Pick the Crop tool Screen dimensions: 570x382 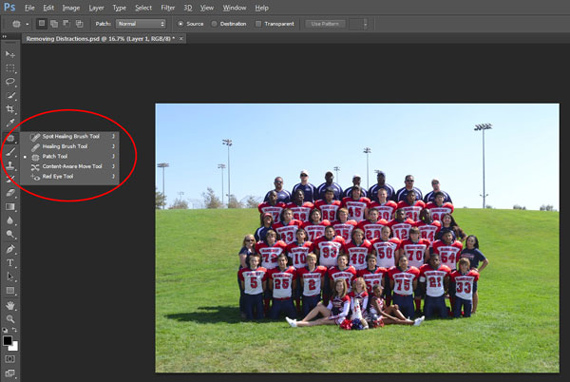pyautogui.click(x=10, y=109)
